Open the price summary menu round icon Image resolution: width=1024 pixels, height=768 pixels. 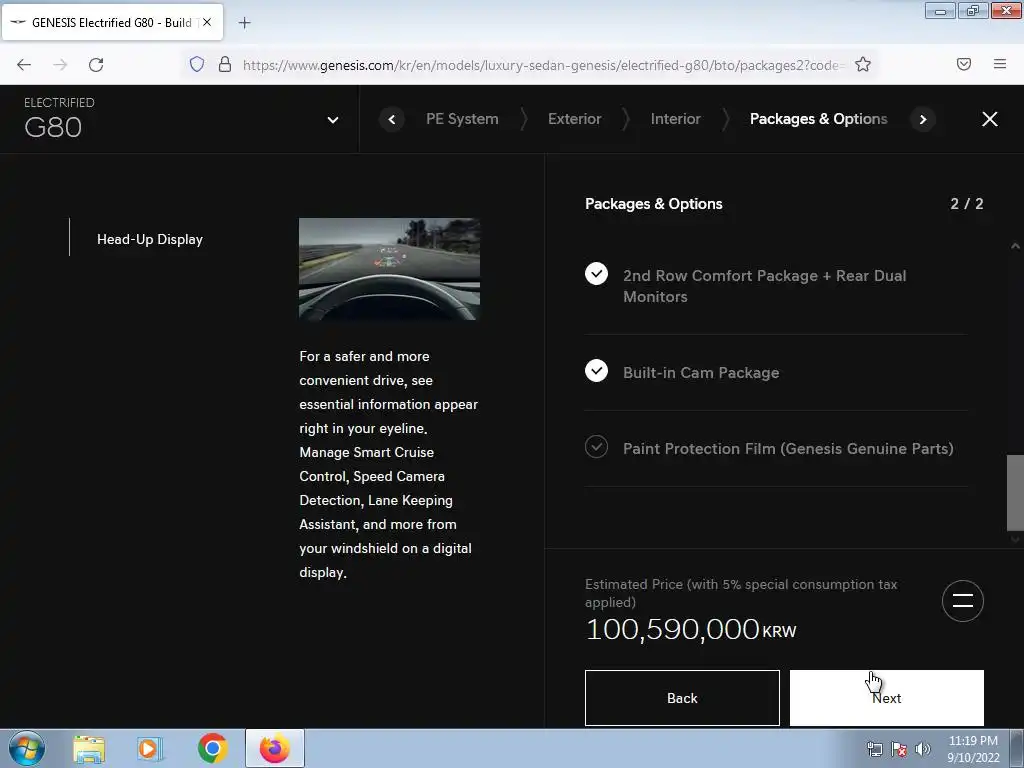(963, 601)
